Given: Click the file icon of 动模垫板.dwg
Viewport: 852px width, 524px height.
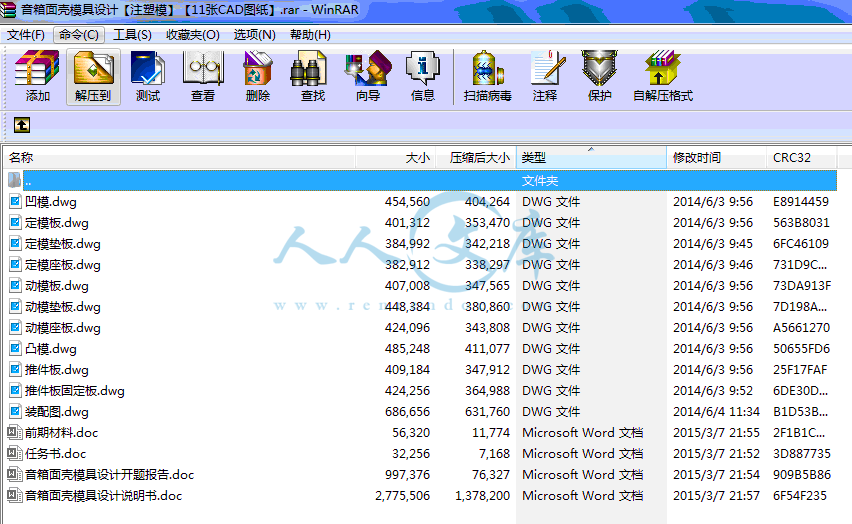Looking at the screenshot, I should [15, 307].
